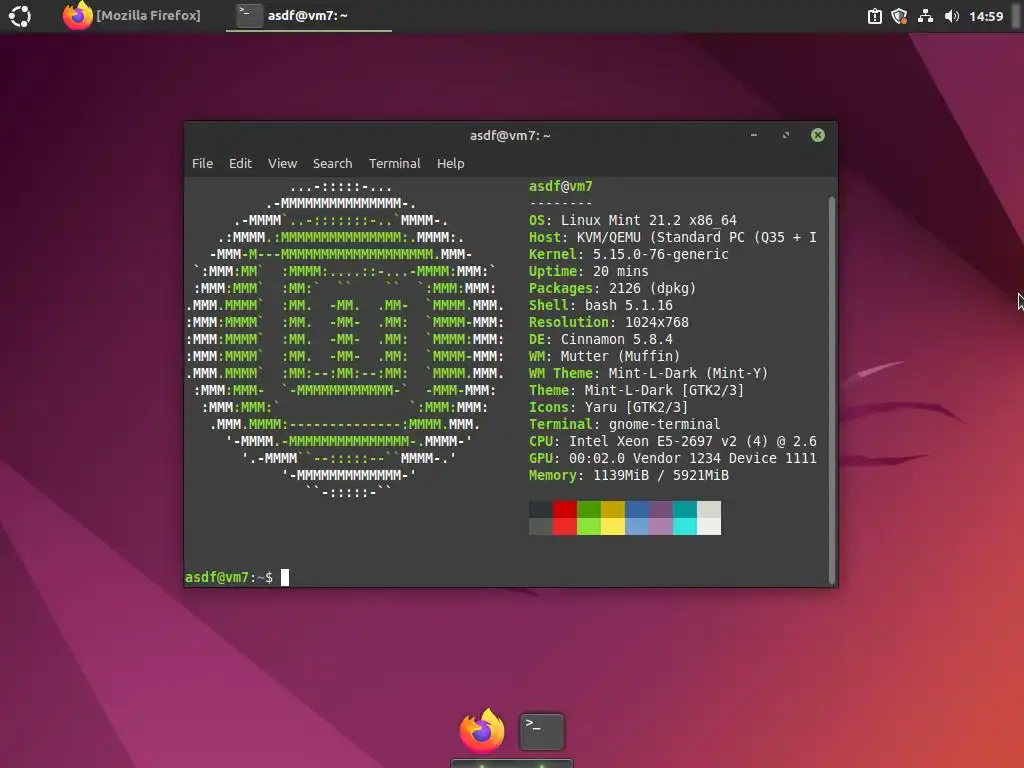Viewport: 1024px width, 768px height.
Task: Open the network connections tray icon
Action: click(x=925, y=16)
